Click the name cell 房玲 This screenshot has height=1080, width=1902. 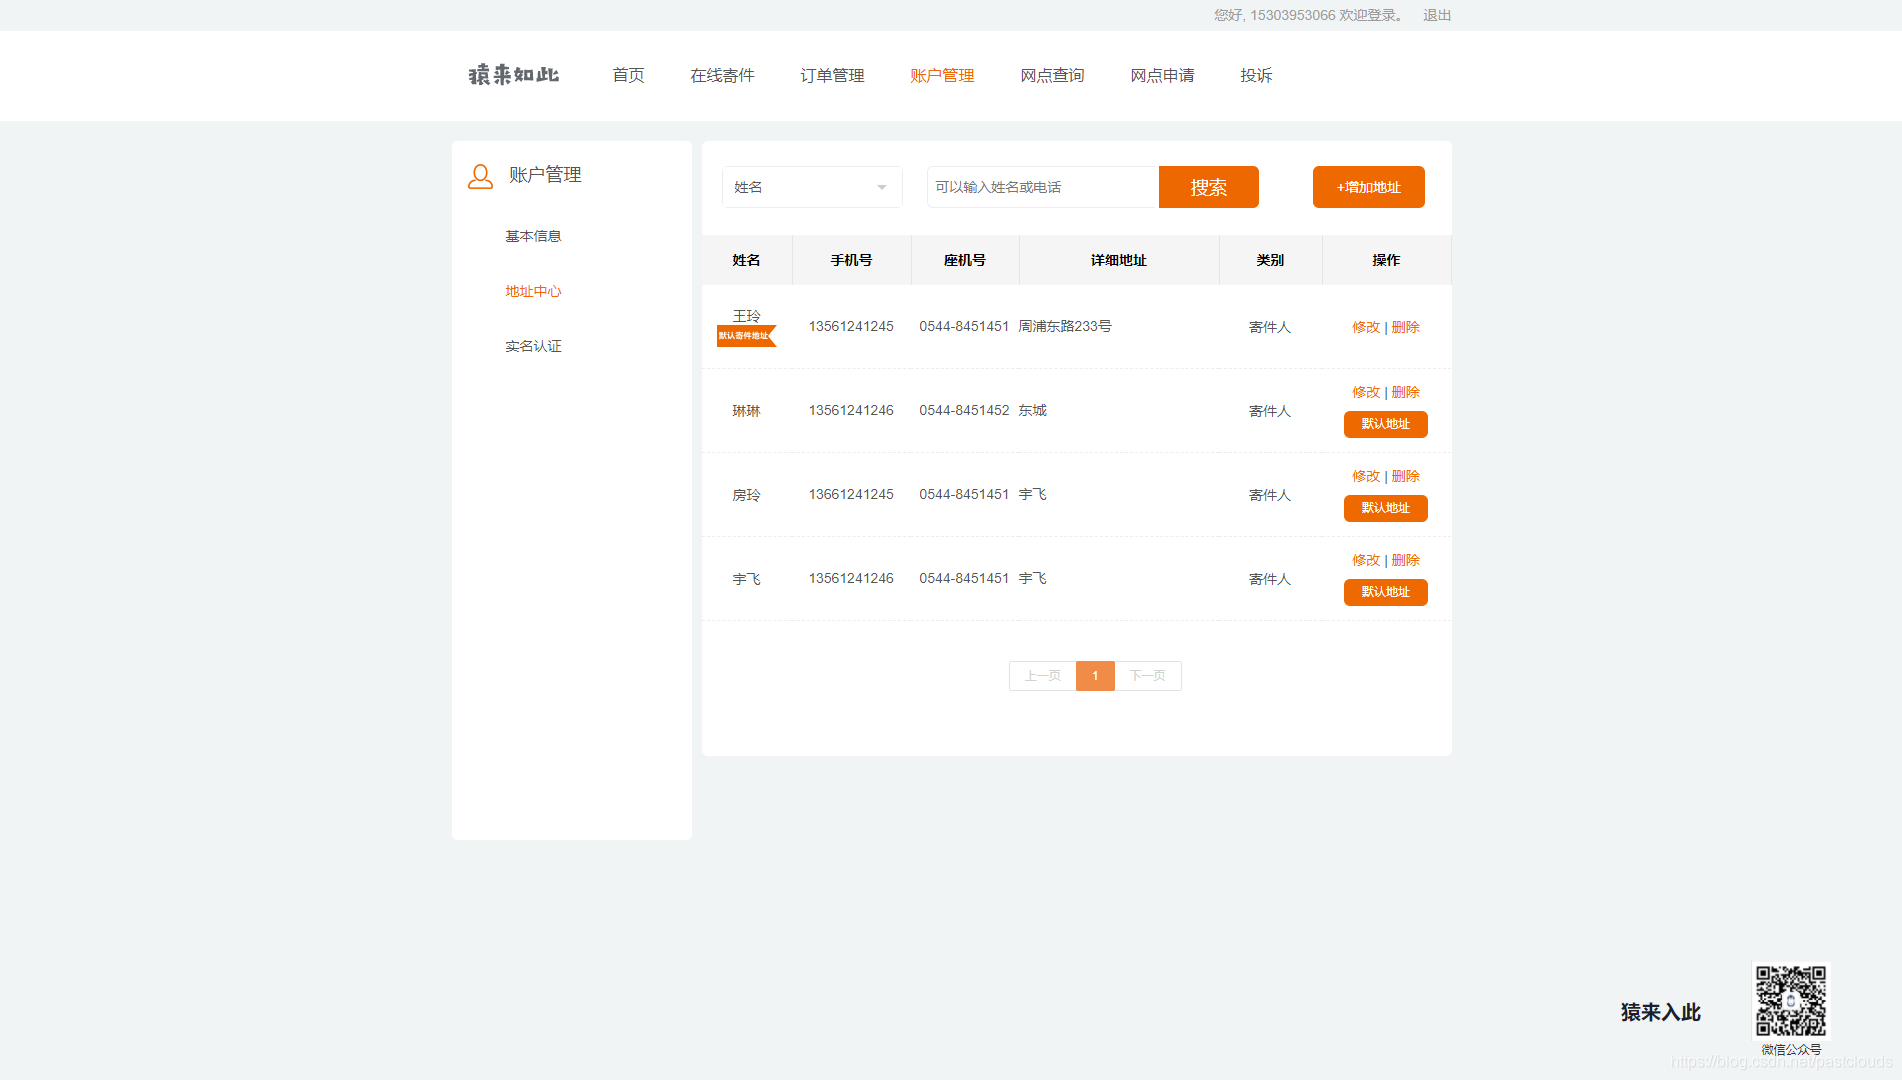tap(746, 495)
